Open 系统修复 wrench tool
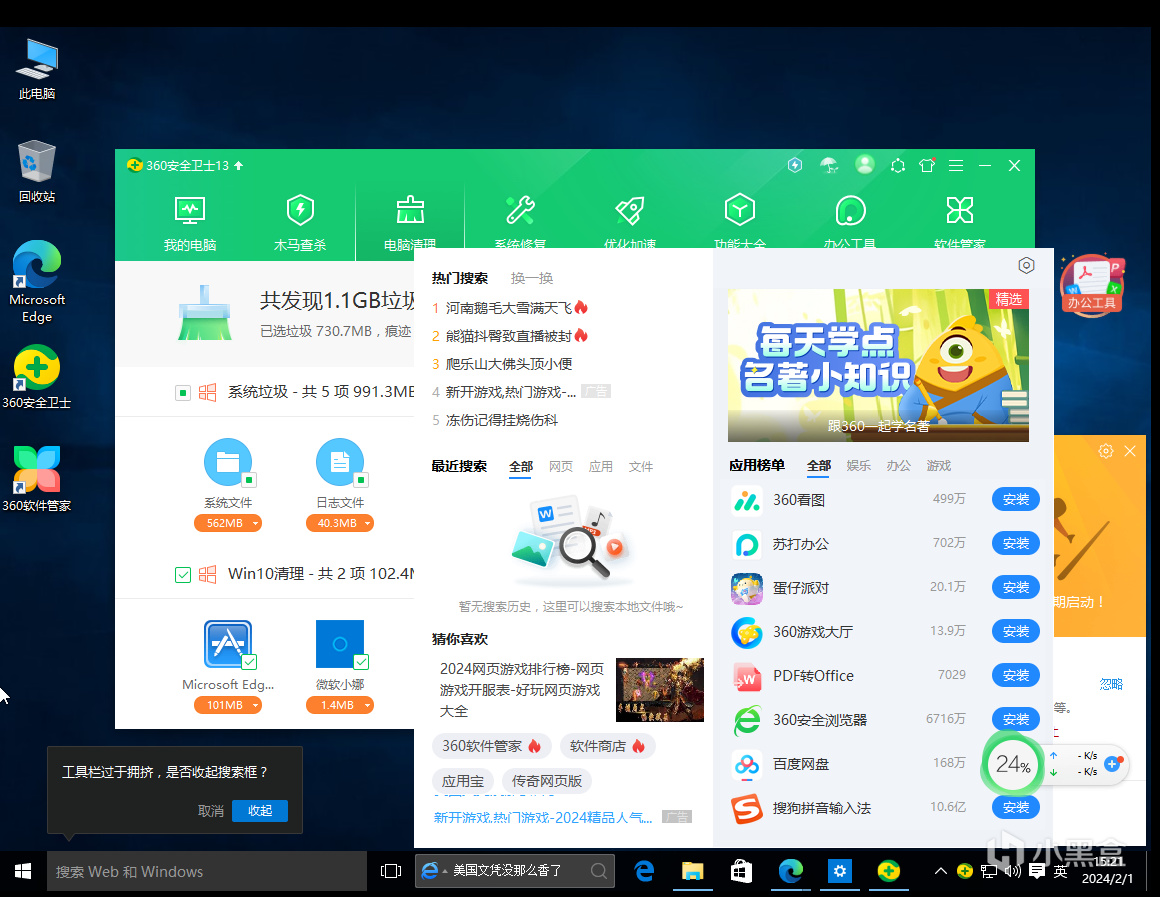1160x897 pixels. [x=520, y=223]
